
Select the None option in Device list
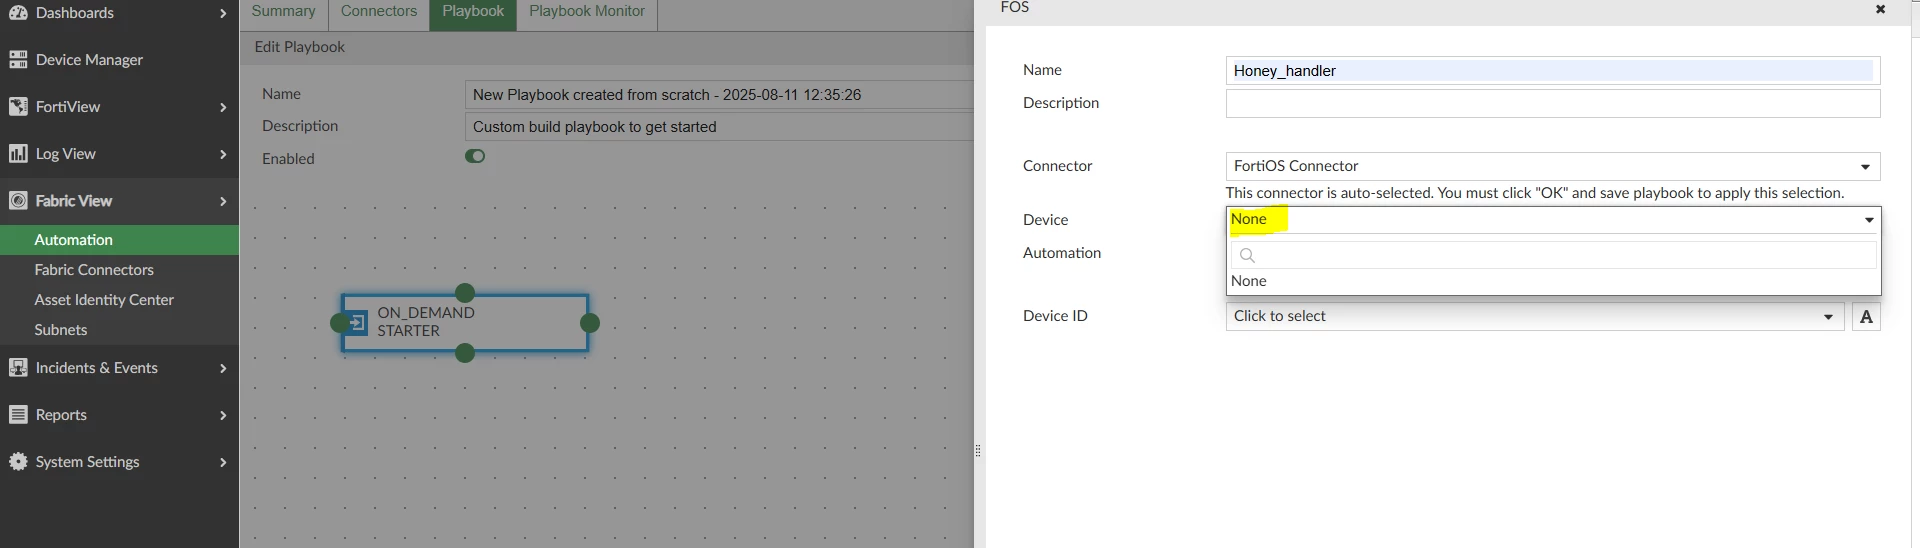[1553, 282]
